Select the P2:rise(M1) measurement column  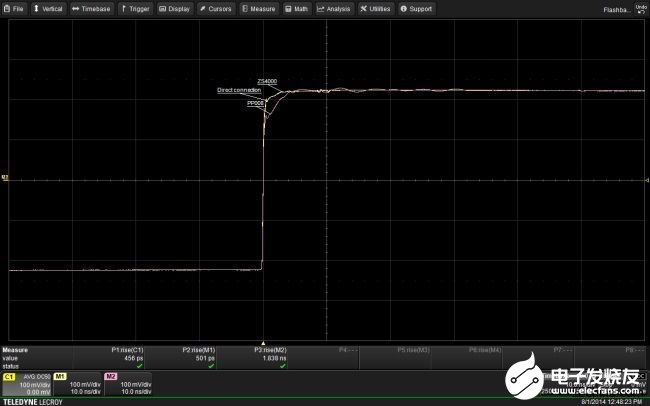pos(181,358)
